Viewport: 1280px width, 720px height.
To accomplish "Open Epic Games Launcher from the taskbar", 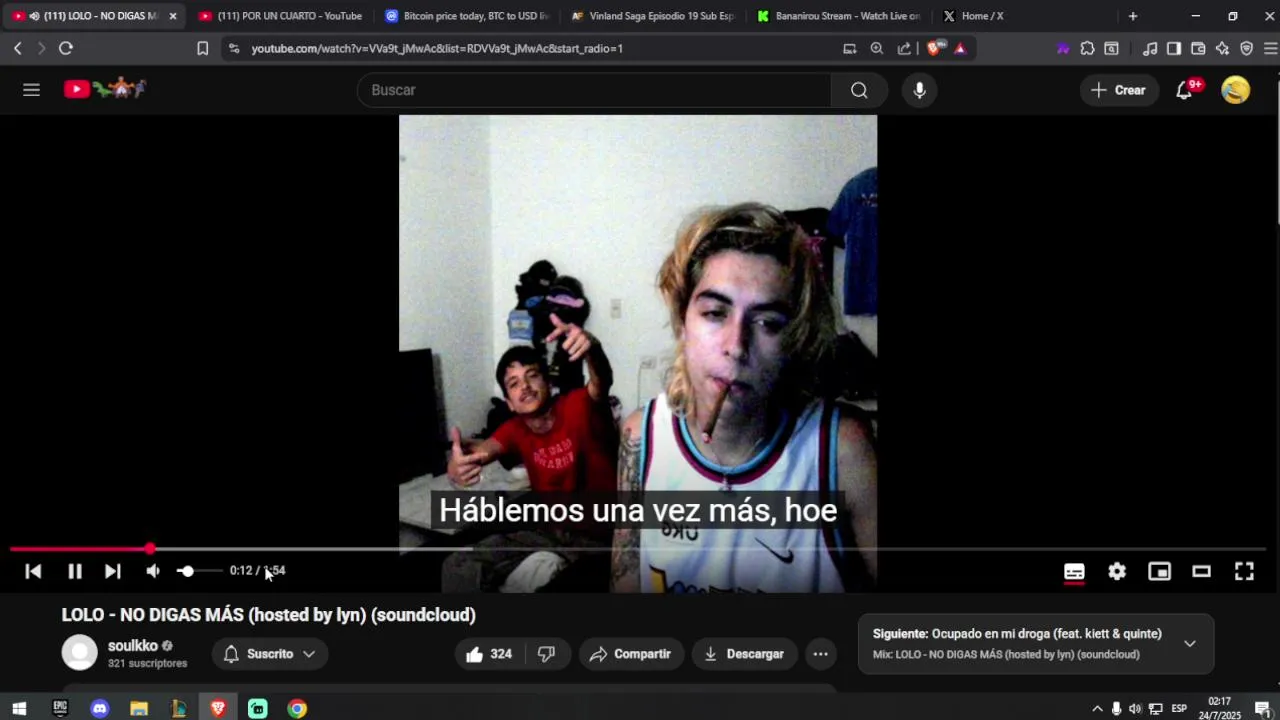I will (x=59, y=709).
